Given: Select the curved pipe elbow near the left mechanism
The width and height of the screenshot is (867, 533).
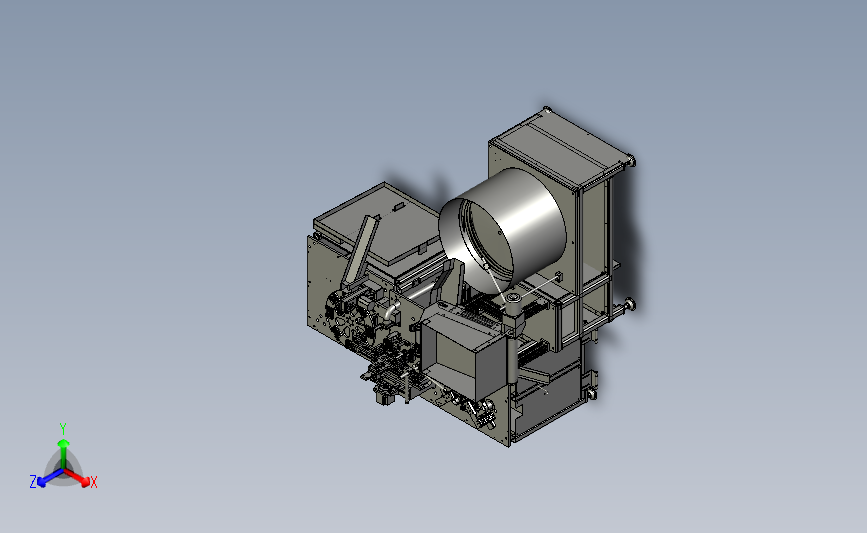Looking at the screenshot, I should pos(391,311).
